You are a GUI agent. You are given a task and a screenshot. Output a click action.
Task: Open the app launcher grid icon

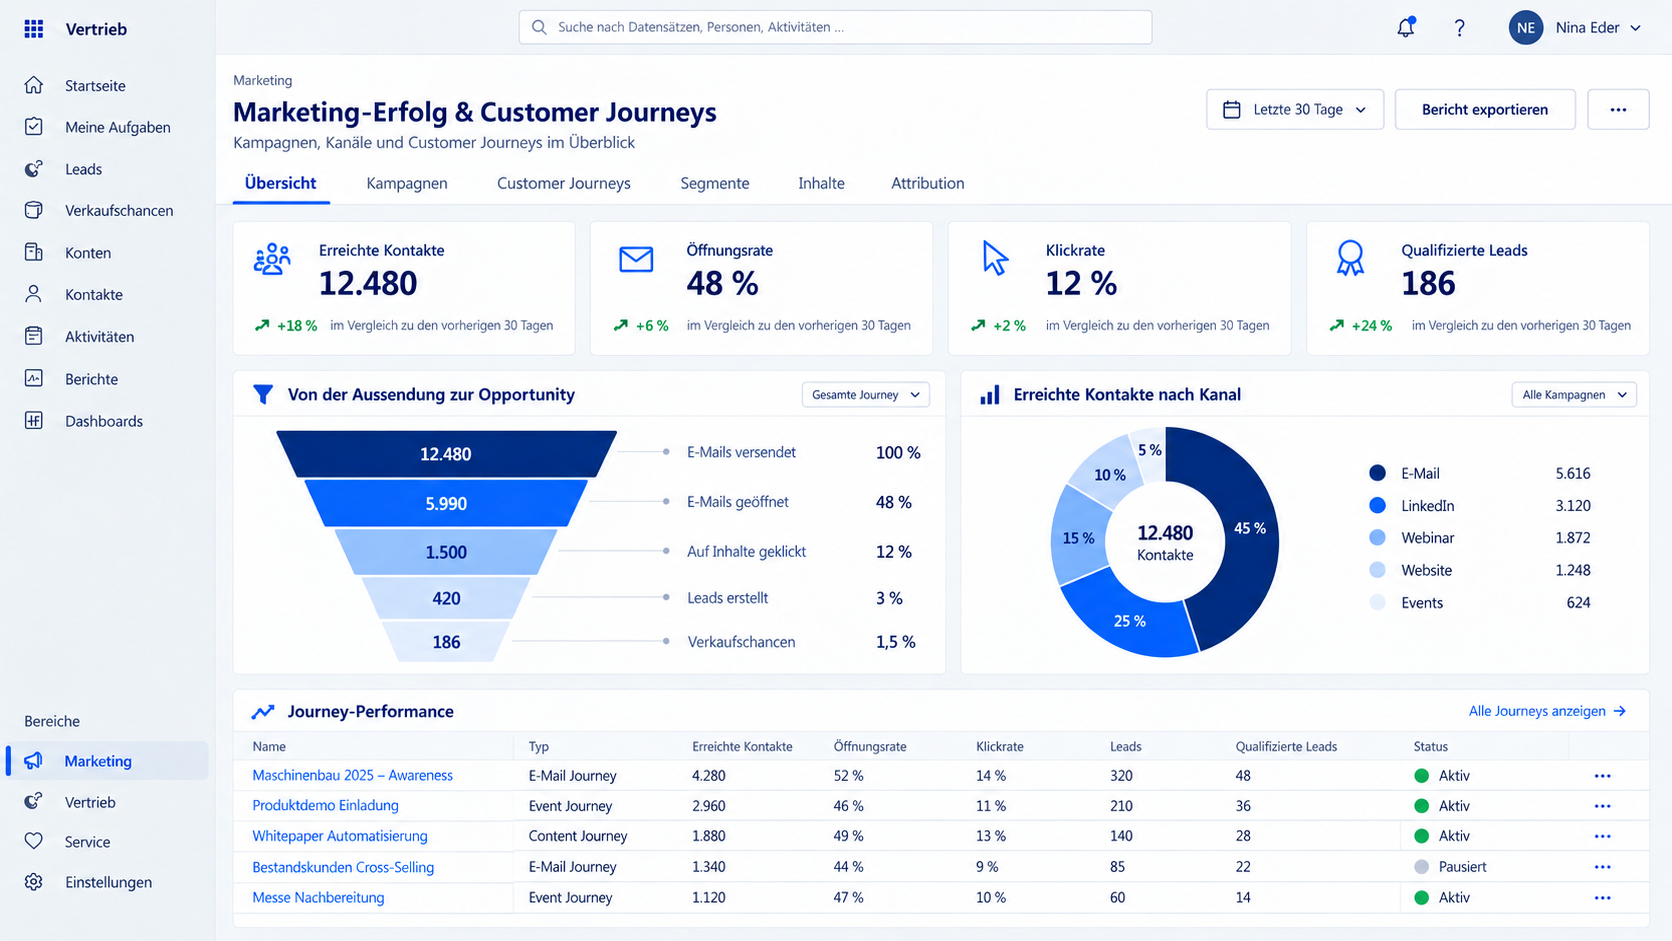click(34, 29)
